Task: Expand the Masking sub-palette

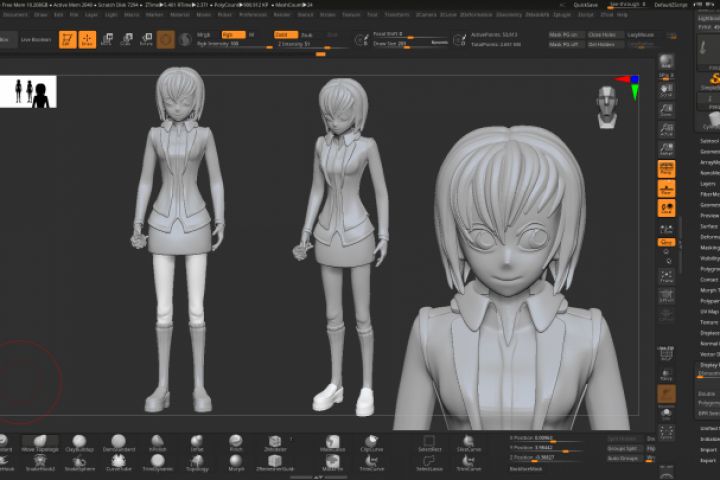Action: coord(709,248)
